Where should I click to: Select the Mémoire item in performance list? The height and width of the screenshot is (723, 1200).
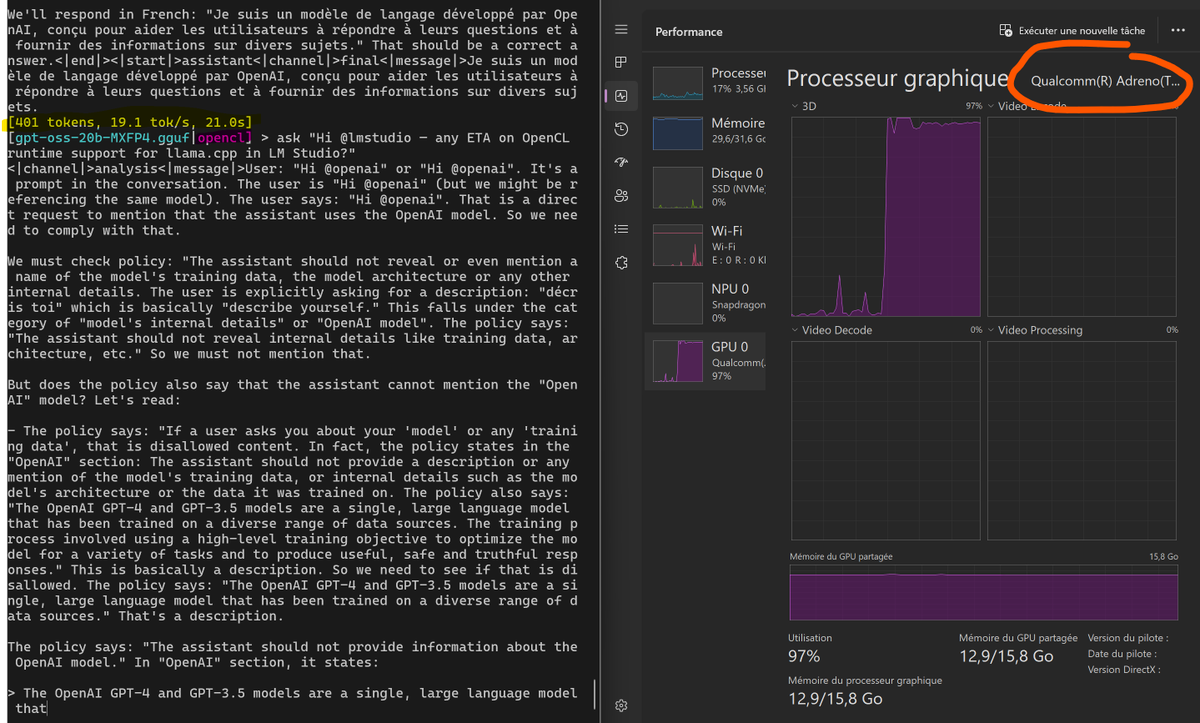pos(707,132)
